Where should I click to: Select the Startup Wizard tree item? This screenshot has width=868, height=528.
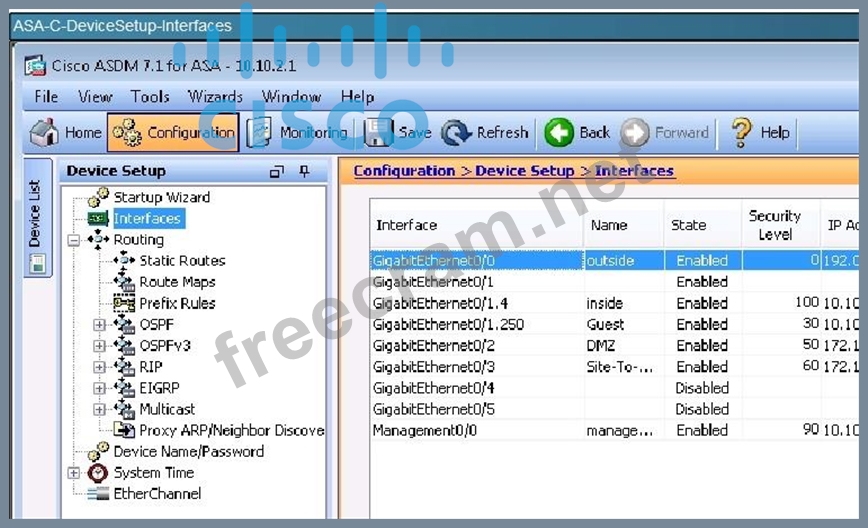161,197
